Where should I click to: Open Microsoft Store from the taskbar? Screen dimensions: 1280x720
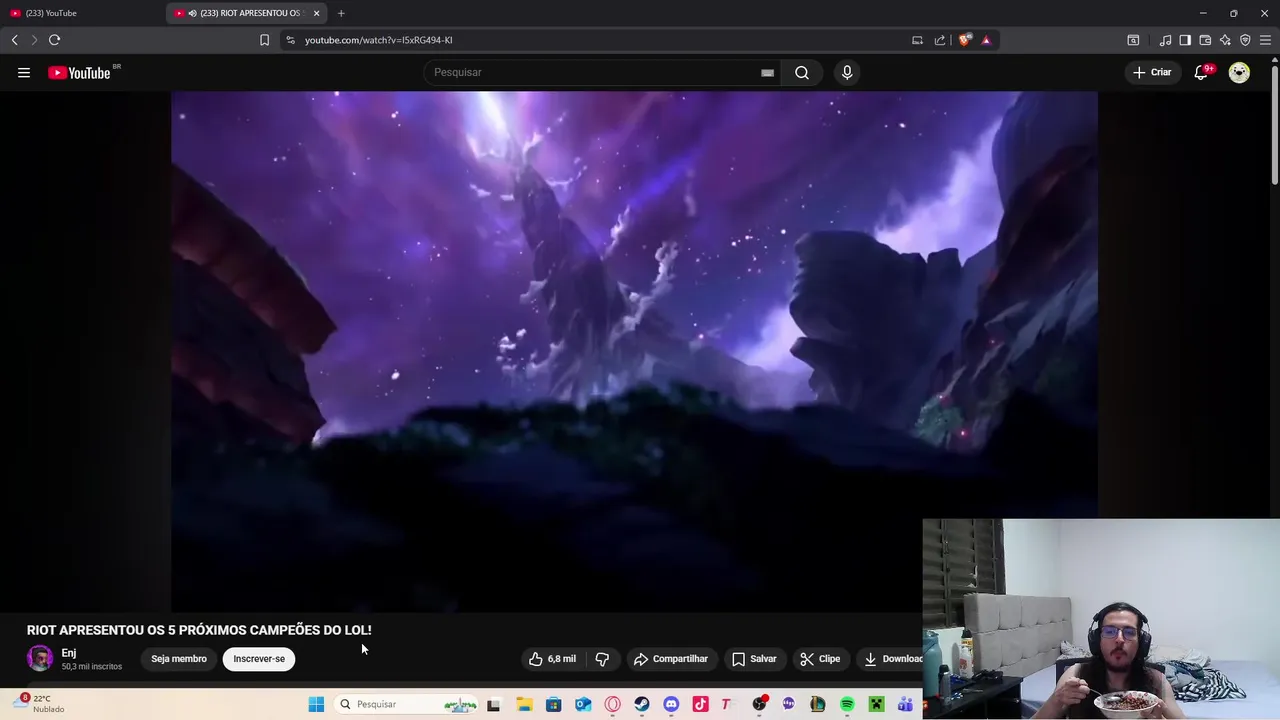pos(553,704)
